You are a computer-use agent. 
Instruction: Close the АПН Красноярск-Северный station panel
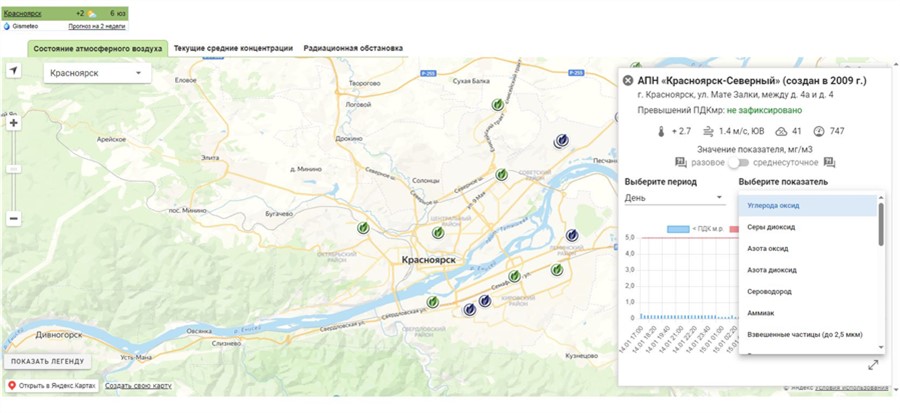[628, 80]
